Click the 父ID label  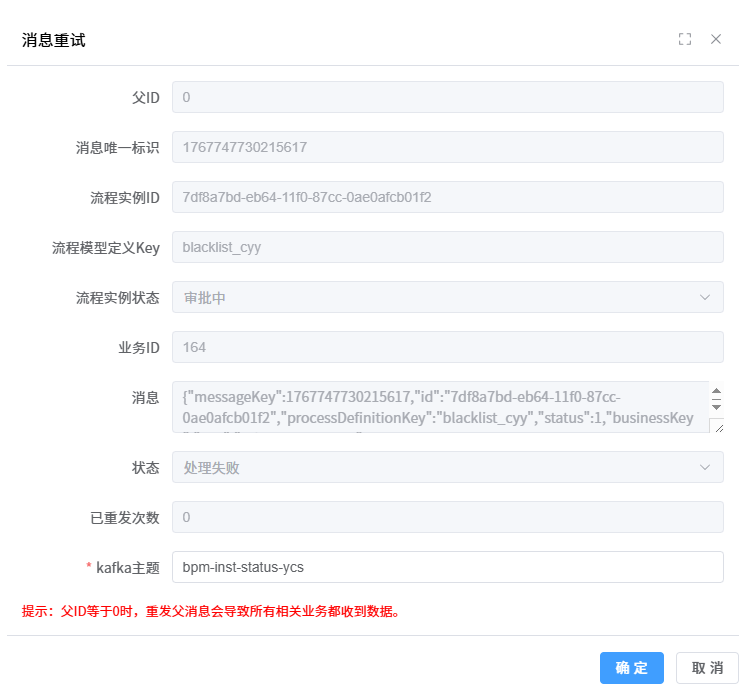point(146,97)
